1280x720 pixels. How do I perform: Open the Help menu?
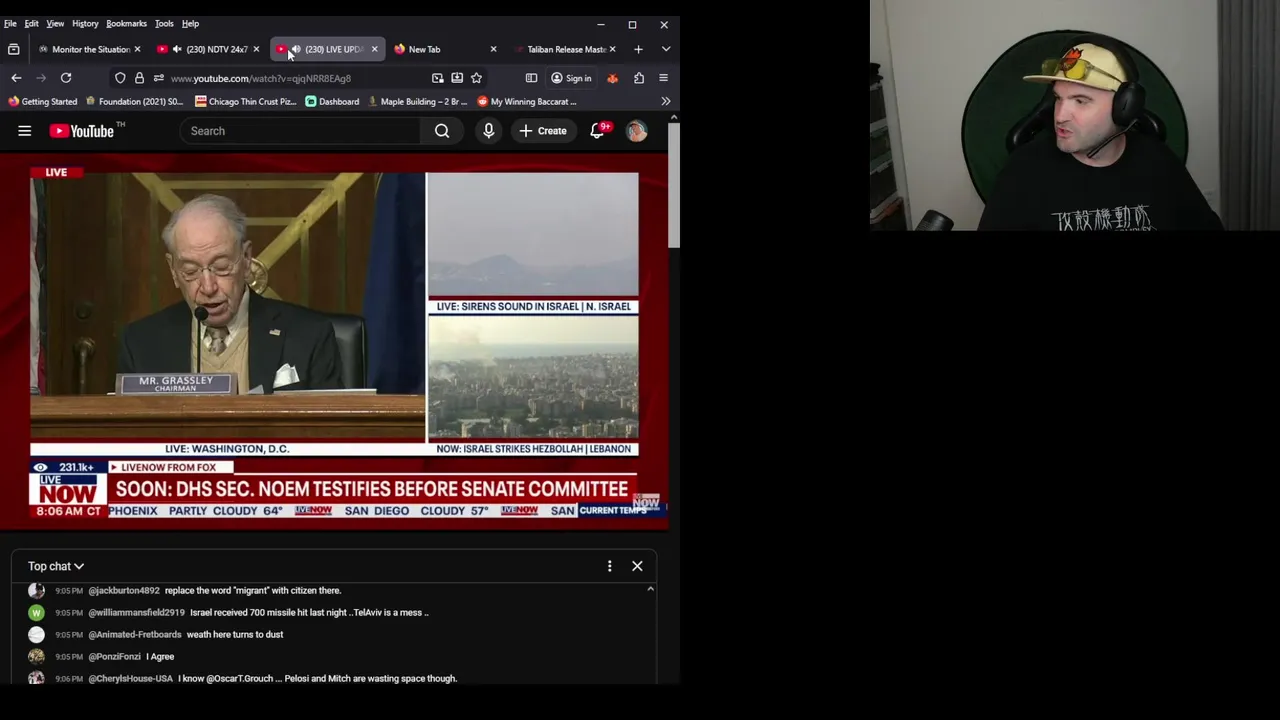coord(190,23)
